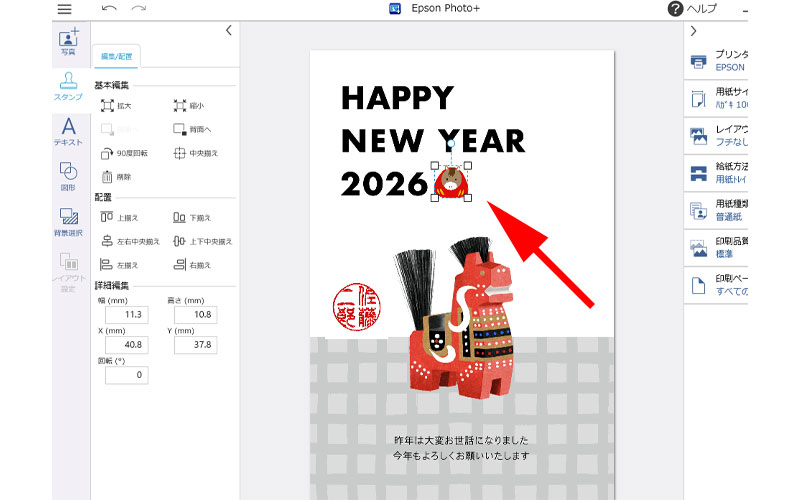Edit the height (高さ) field 10.8
The image size is (800, 500).
pyautogui.click(x=195, y=315)
